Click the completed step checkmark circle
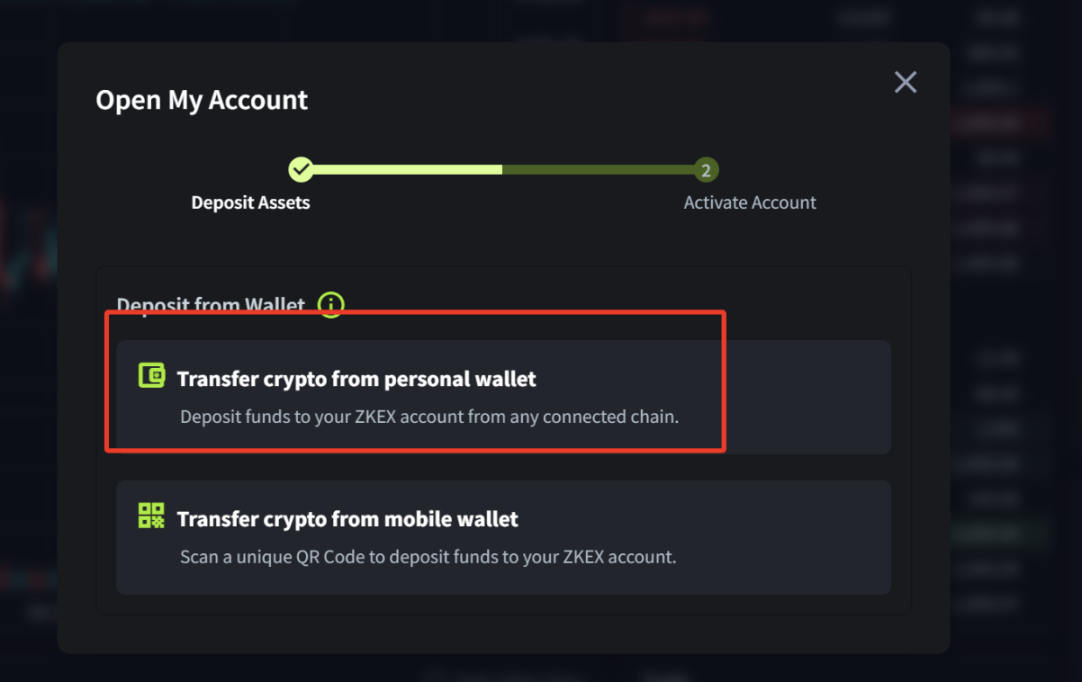This screenshot has height=682, width=1082. [301, 170]
